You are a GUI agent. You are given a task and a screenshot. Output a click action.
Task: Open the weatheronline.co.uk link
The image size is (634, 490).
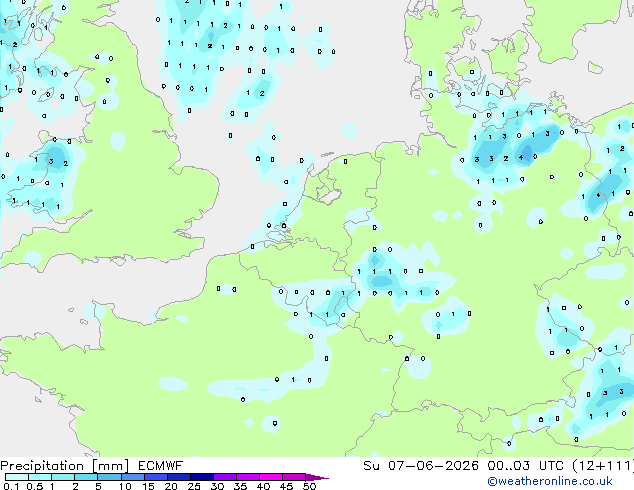(550, 481)
